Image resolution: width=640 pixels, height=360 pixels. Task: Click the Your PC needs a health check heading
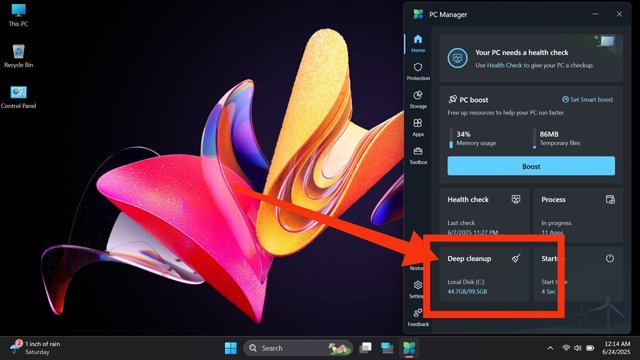coord(522,52)
